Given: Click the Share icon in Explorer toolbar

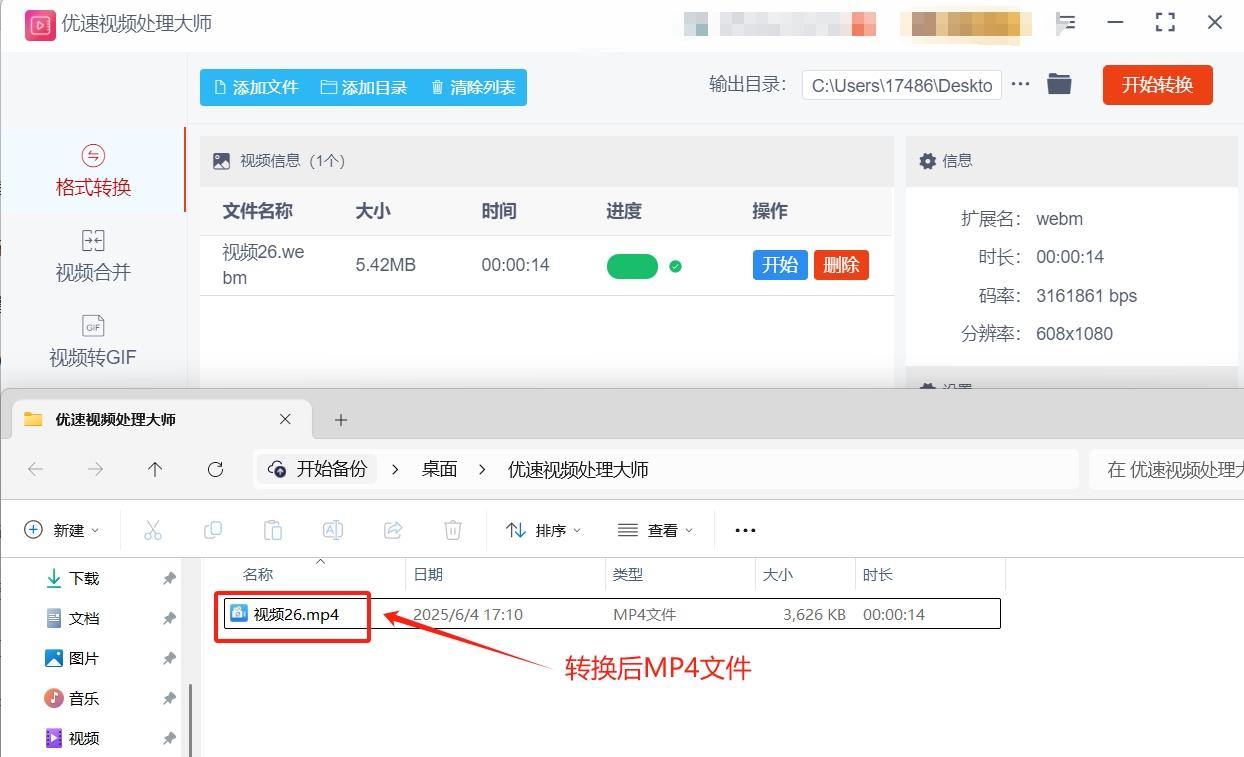Looking at the screenshot, I should pos(392,529).
